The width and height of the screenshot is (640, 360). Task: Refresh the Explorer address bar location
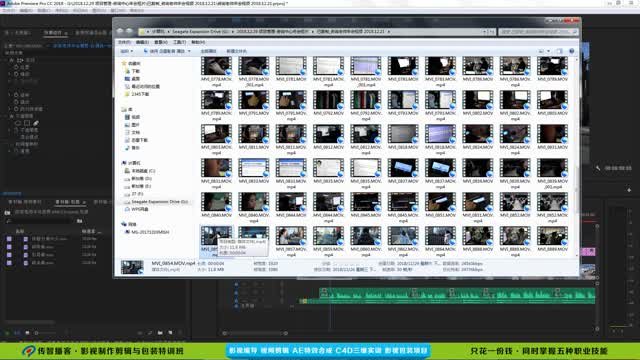492,31
